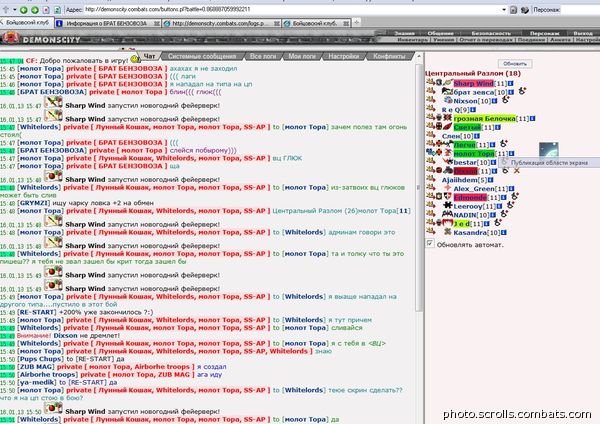Switch to Мои логи tab

pyautogui.click(x=302, y=57)
